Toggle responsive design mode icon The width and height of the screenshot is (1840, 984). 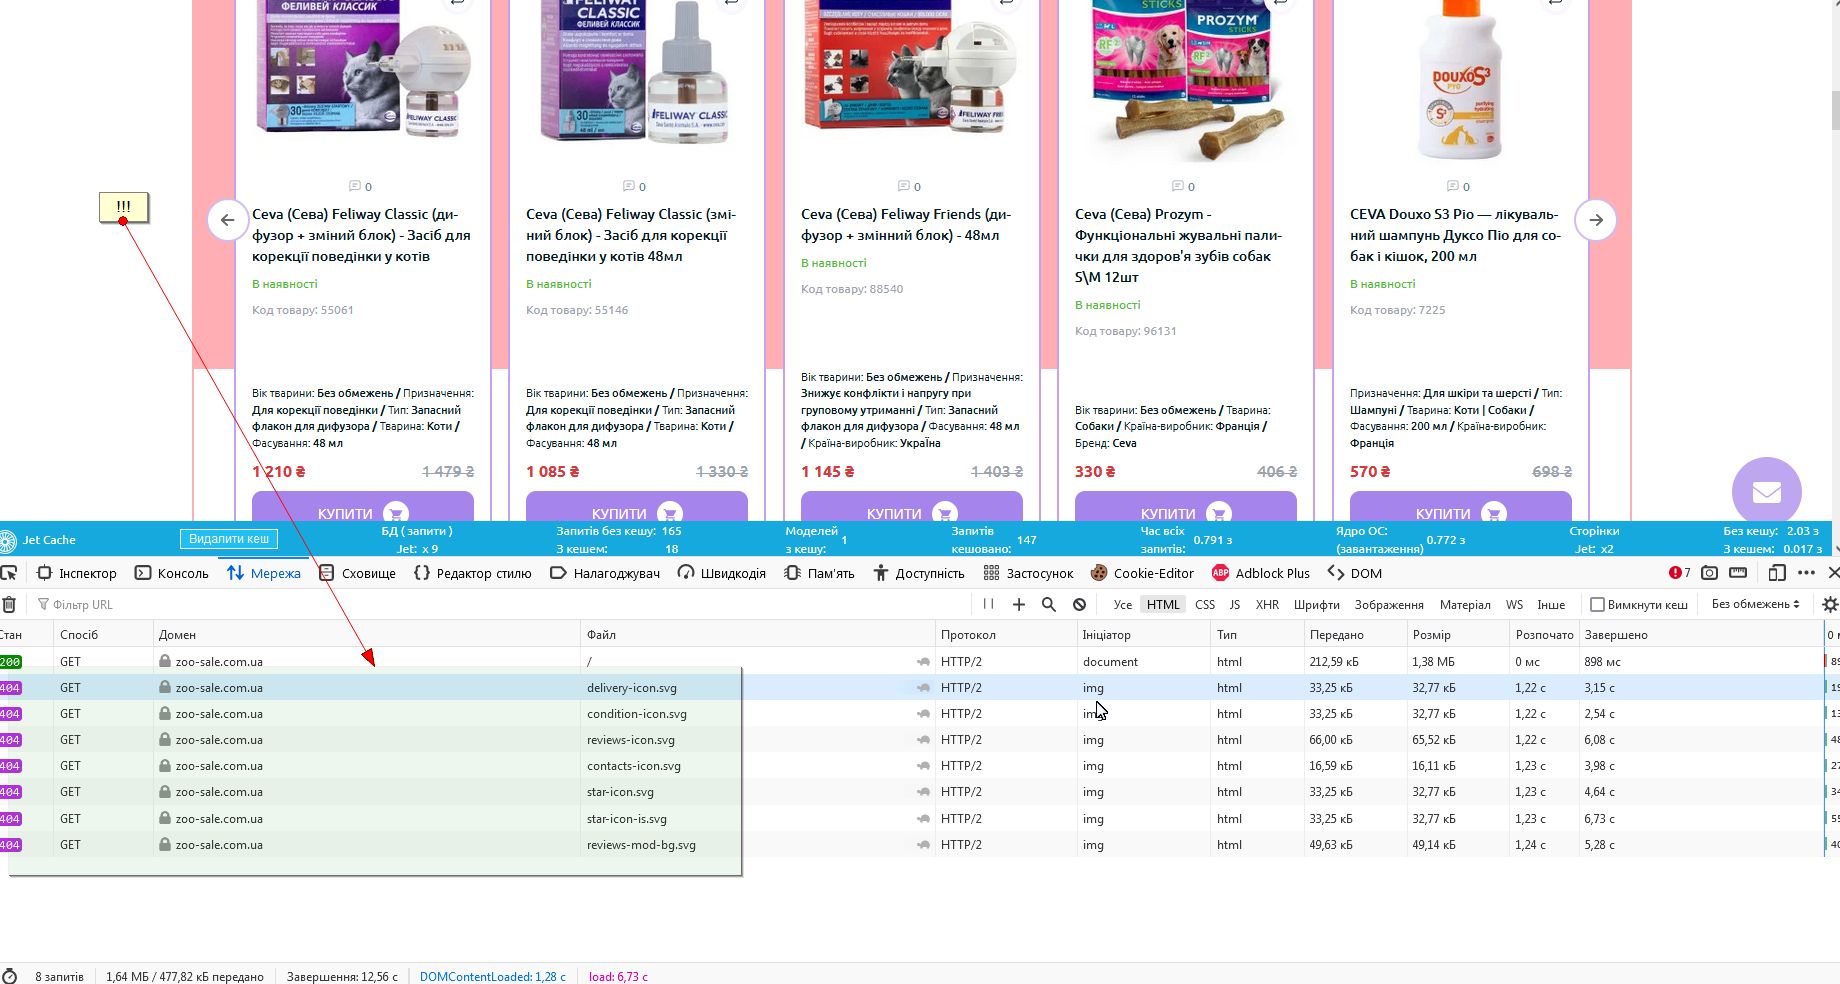tap(1777, 573)
